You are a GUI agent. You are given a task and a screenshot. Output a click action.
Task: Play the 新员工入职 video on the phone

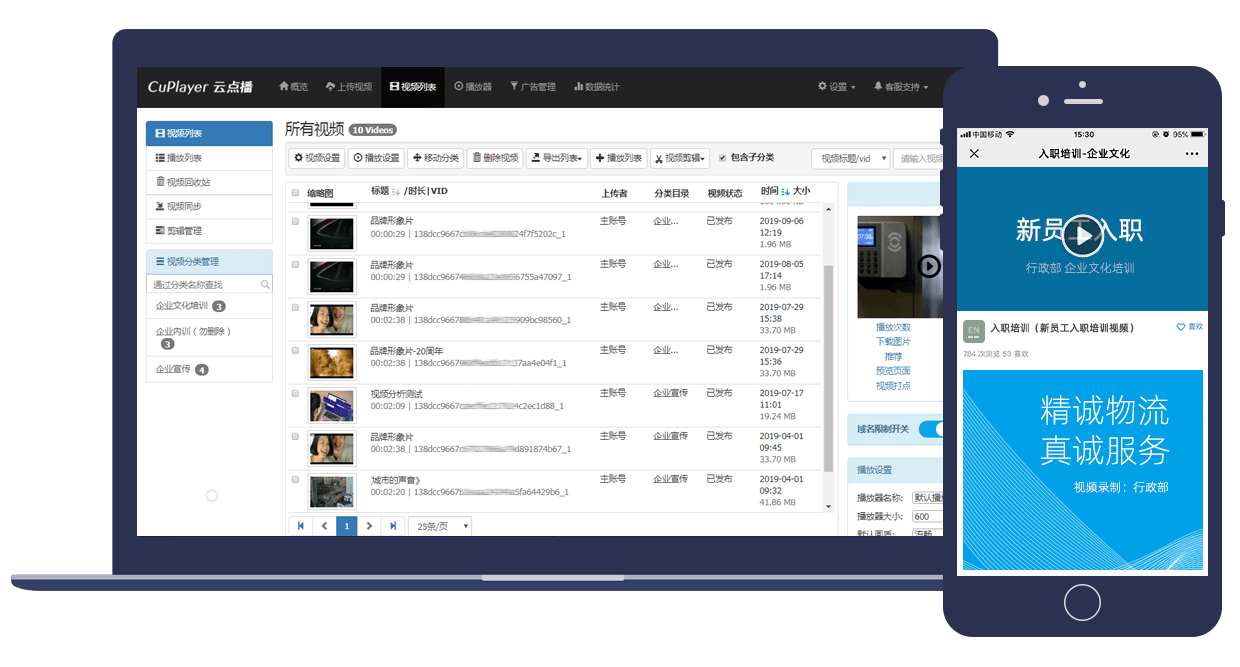(1081, 236)
